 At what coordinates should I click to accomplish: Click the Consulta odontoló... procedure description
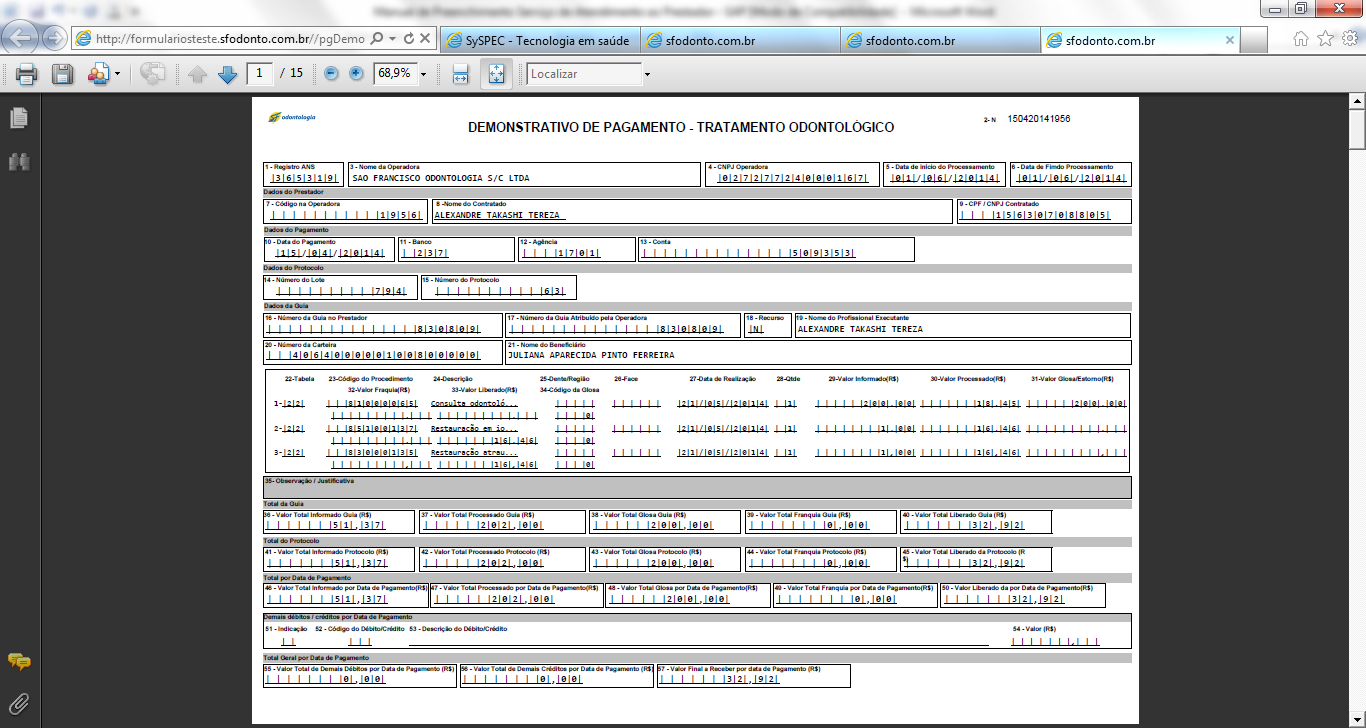click(x=475, y=403)
